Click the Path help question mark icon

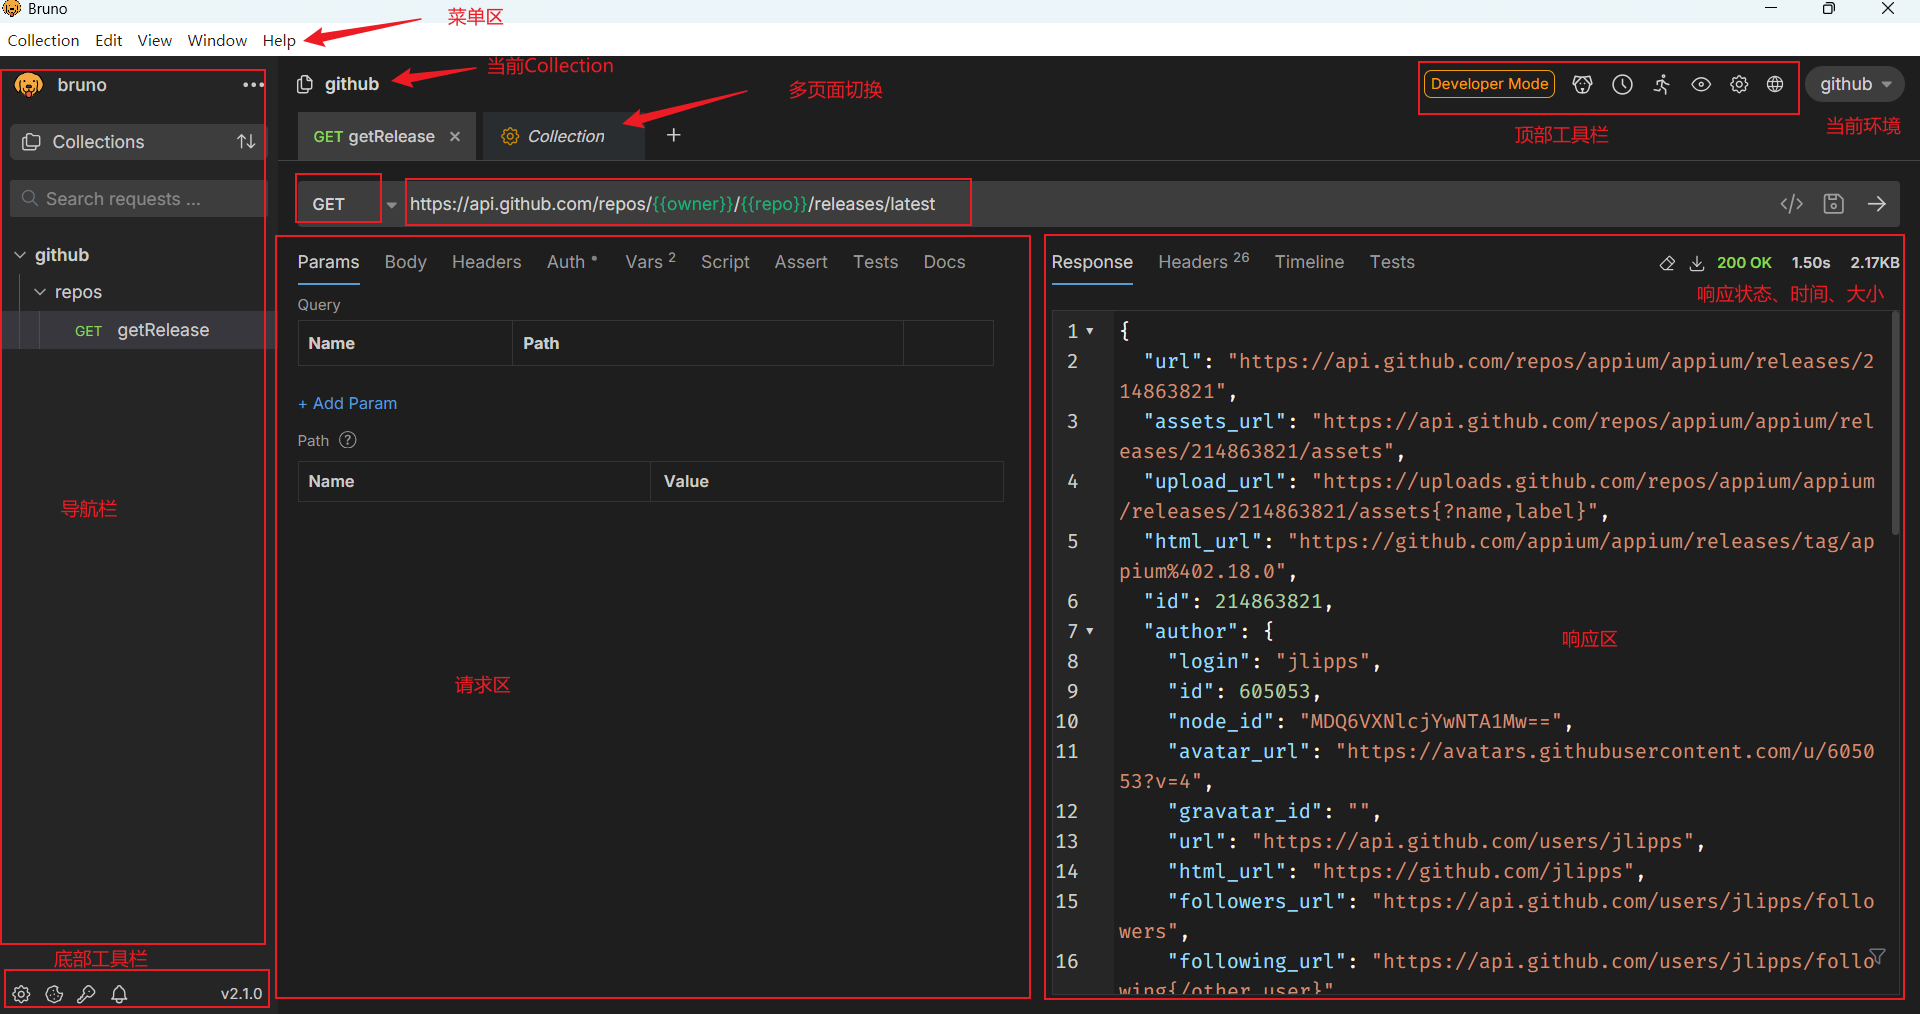348,440
